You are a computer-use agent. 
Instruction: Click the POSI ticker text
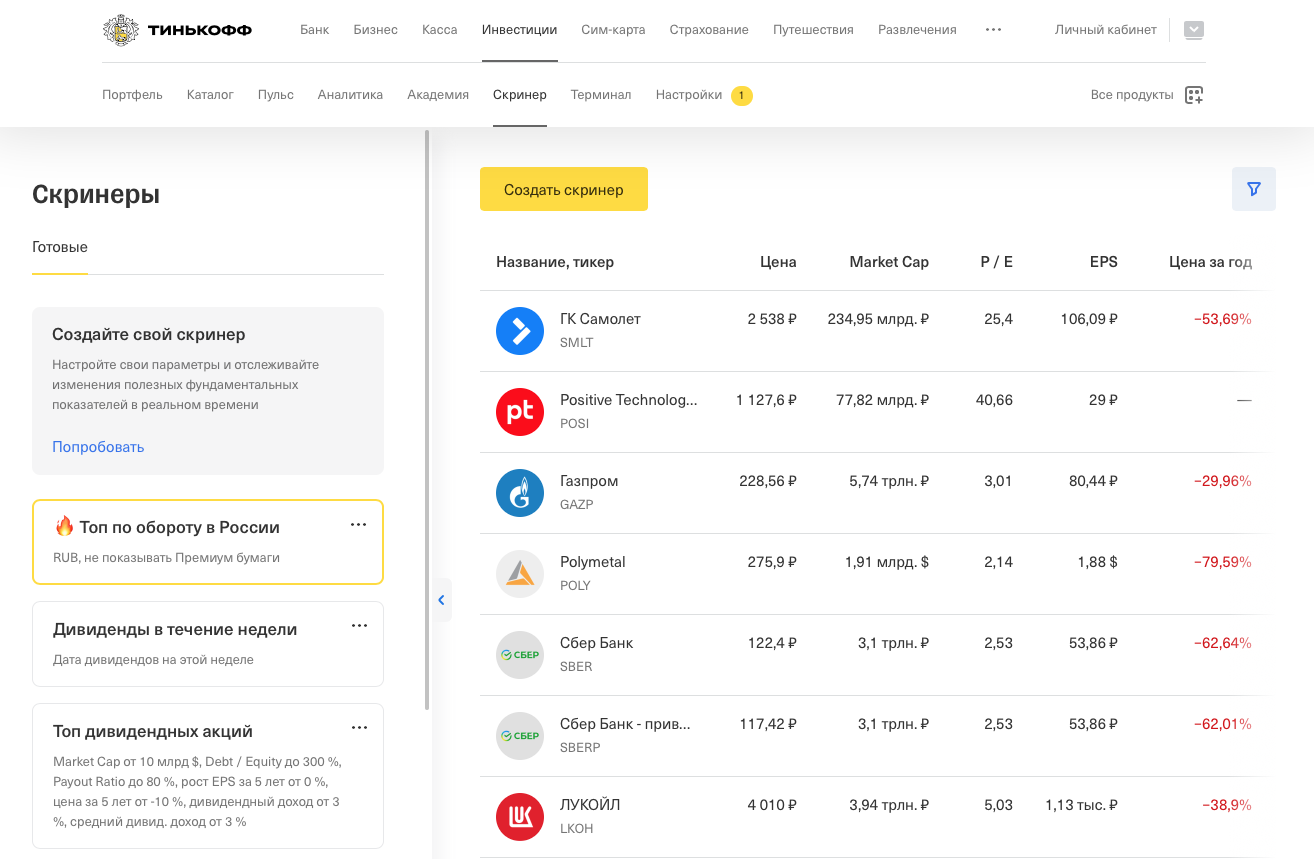[574, 423]
